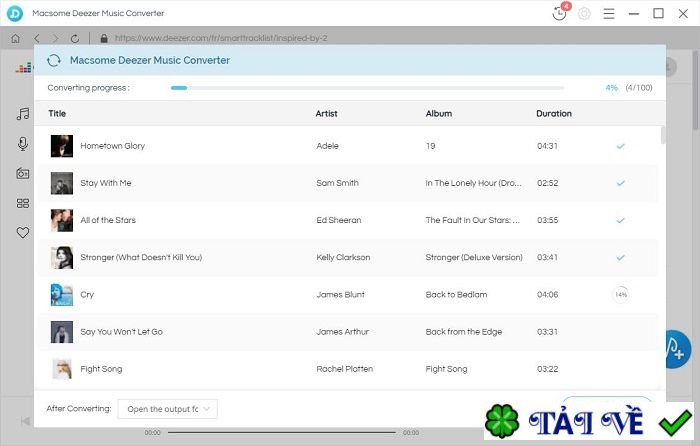
Task: Open the music note sidebar icon
Action: click(23, 114)
